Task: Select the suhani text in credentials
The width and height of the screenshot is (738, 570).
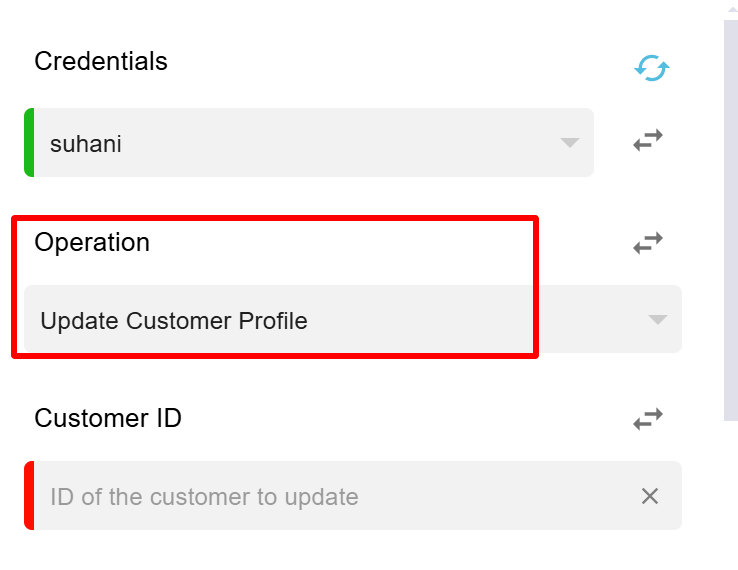Action: (x=86, y=144)
